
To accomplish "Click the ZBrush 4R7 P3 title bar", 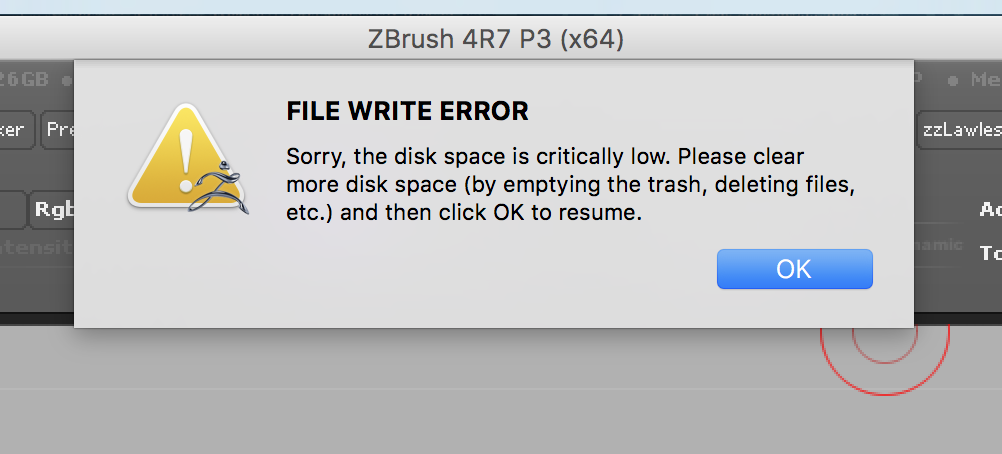I will pyautogui.click(x=495, y=40).
